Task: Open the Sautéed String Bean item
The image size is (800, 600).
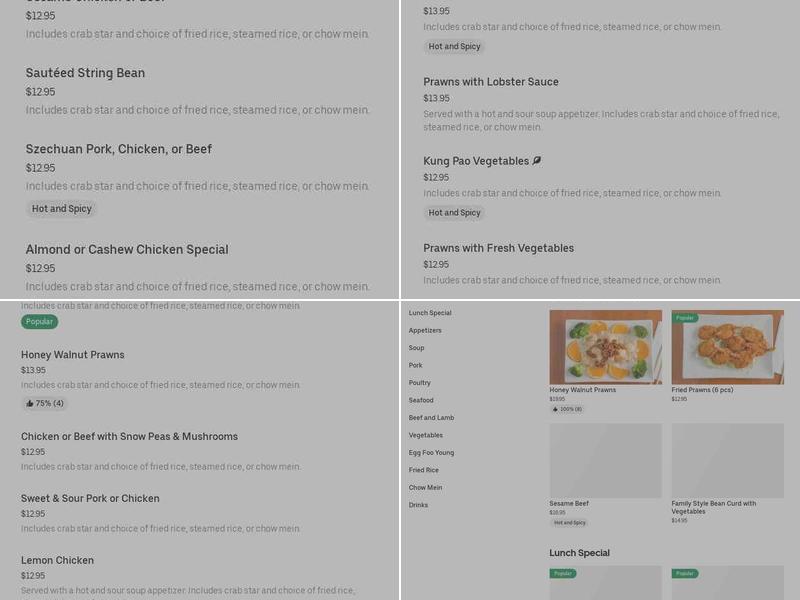Action: tap(85, 73)
